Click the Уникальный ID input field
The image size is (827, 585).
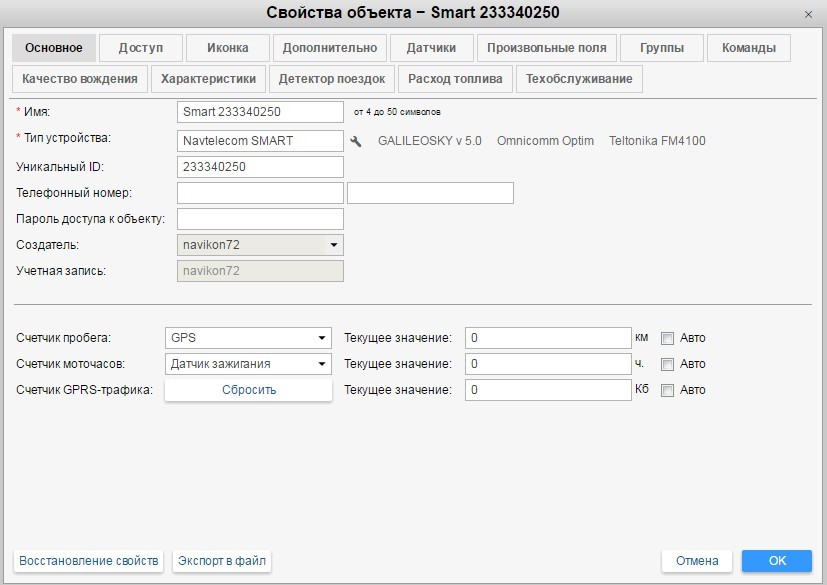point(260,167)
